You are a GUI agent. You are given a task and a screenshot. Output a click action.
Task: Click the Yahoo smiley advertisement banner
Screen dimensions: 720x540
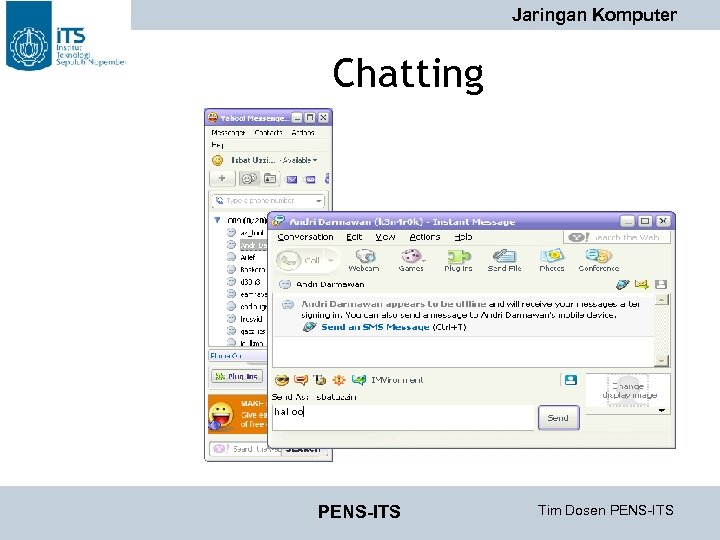(x=237, y=414)
